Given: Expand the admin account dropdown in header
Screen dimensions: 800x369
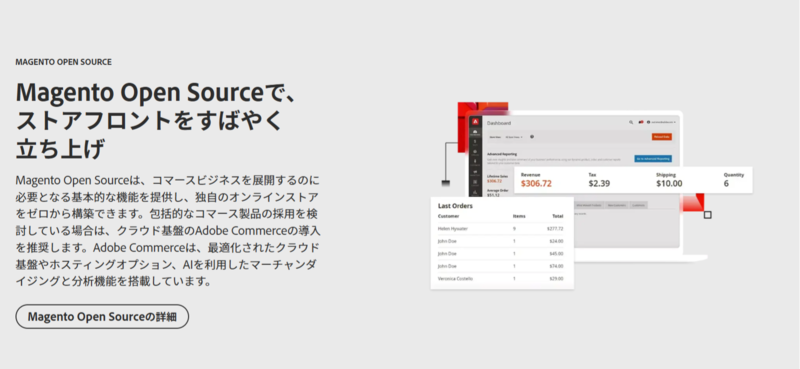Looking at the screenshot, I should 661,122.
